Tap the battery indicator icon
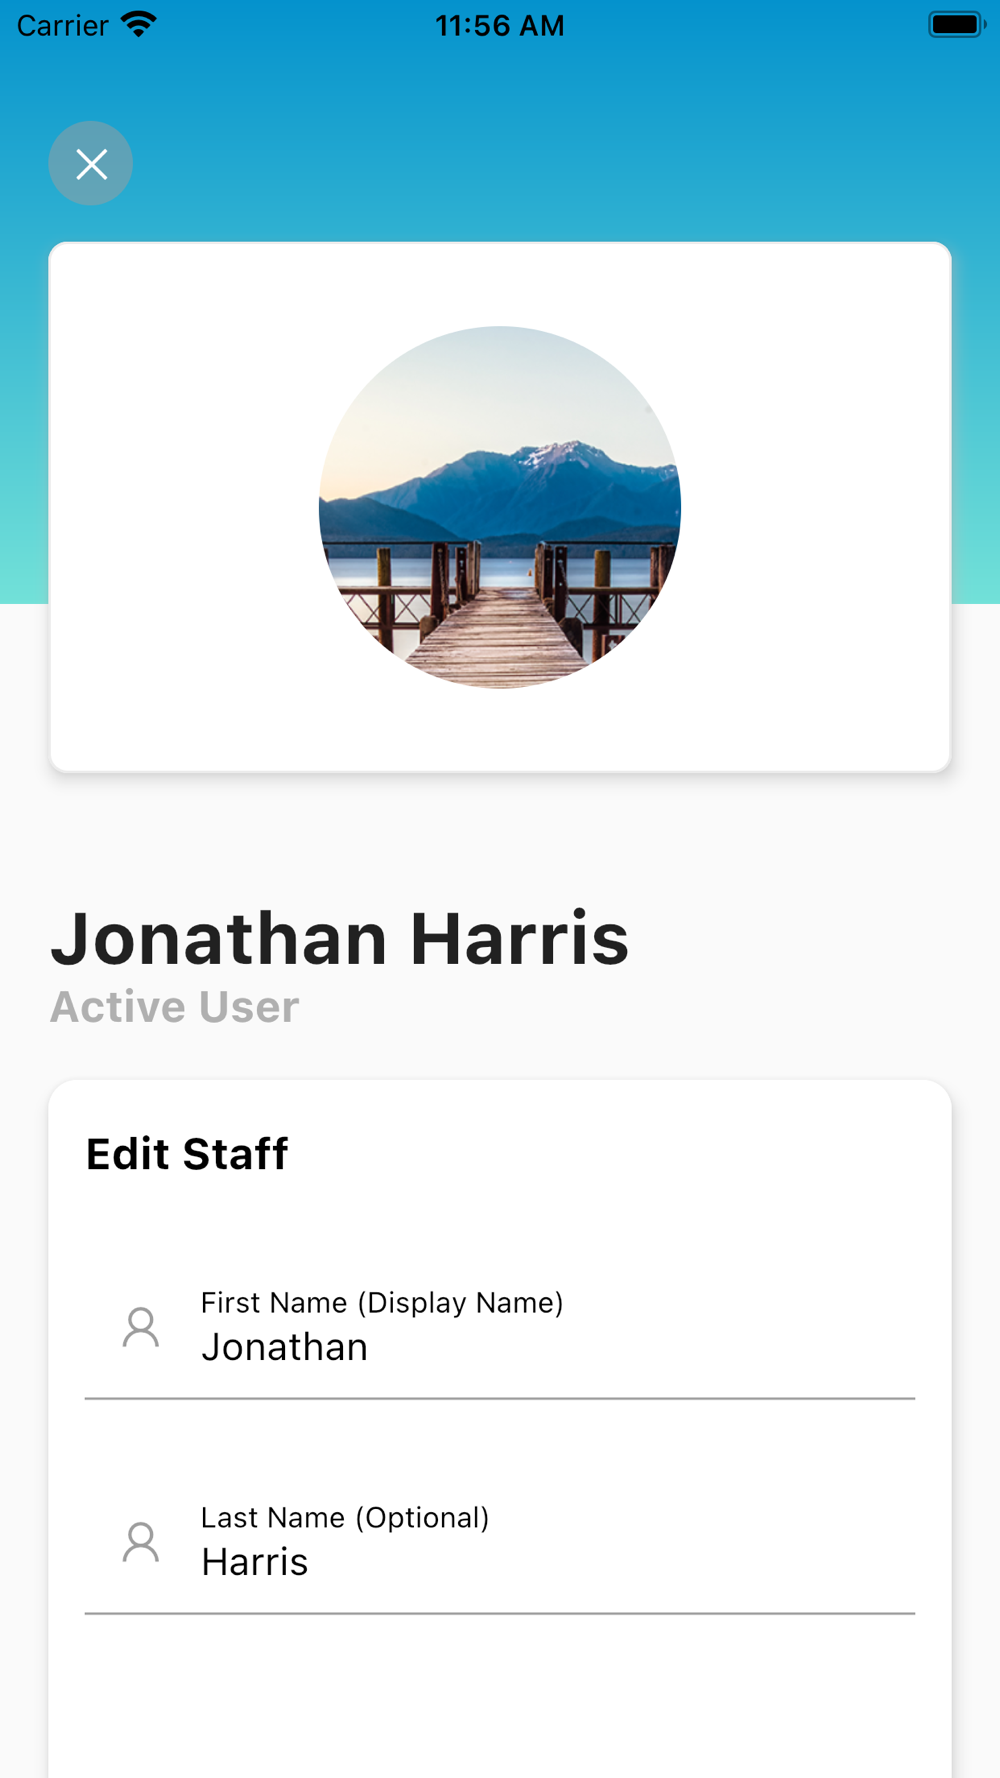The width and height of the screenshot is (1000, 1778). pos(957,24)
